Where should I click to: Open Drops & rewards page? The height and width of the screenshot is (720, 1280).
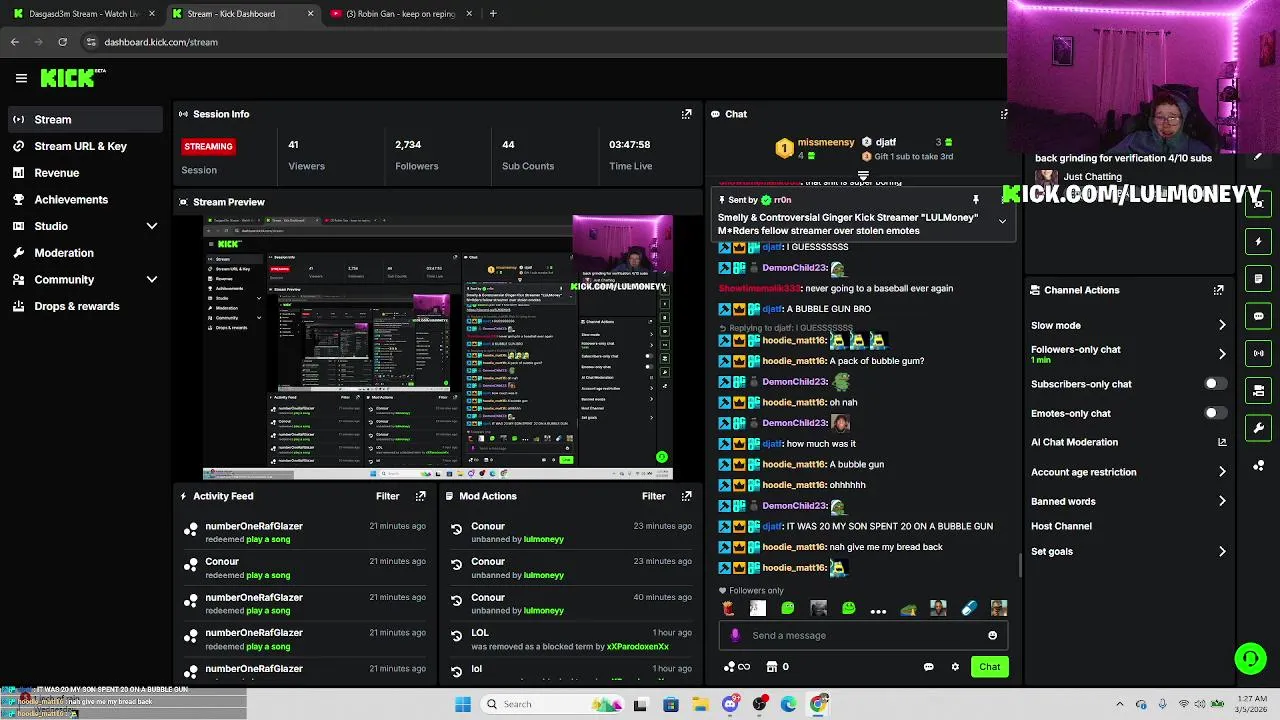[x=85, y=306]
